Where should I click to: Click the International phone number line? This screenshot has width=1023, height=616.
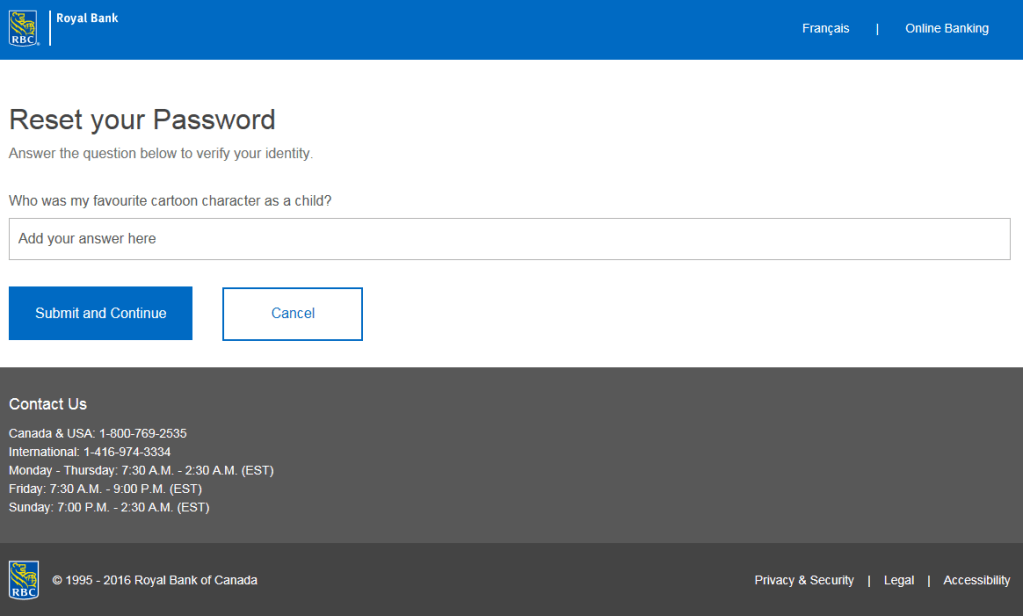[89, 452]
